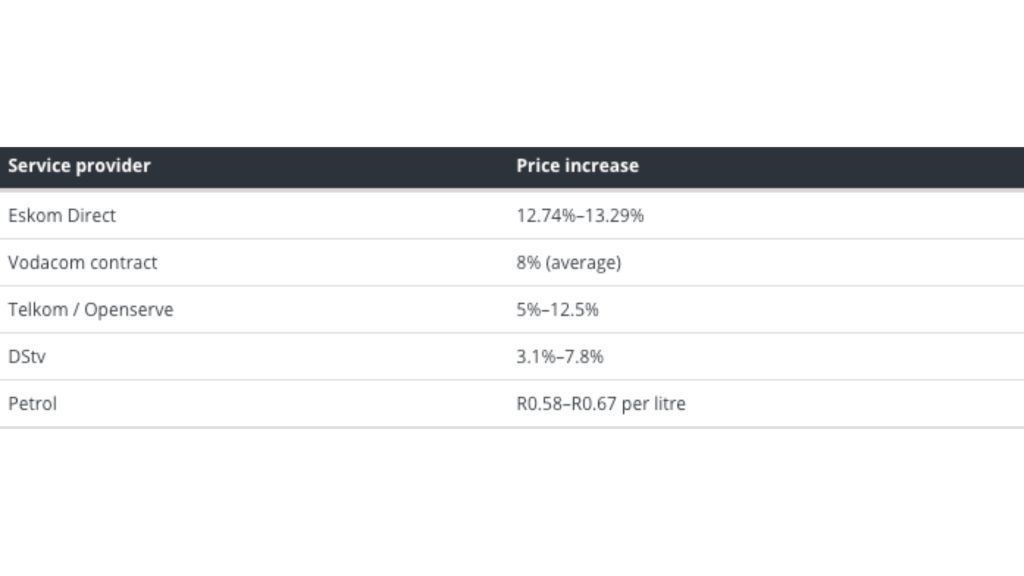
Task: Select the Petrol provider cell
Action: point(32,403)
